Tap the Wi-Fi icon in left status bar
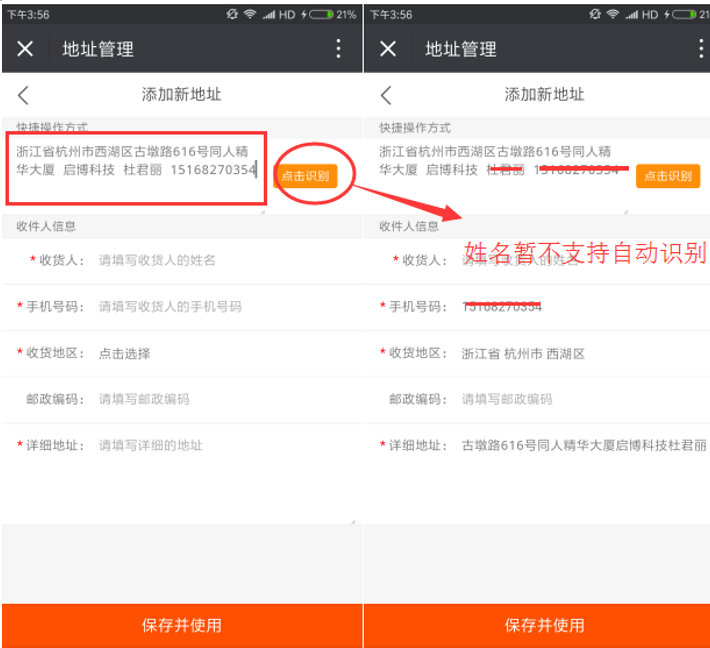710x648 pixels. tap(248, 14)
